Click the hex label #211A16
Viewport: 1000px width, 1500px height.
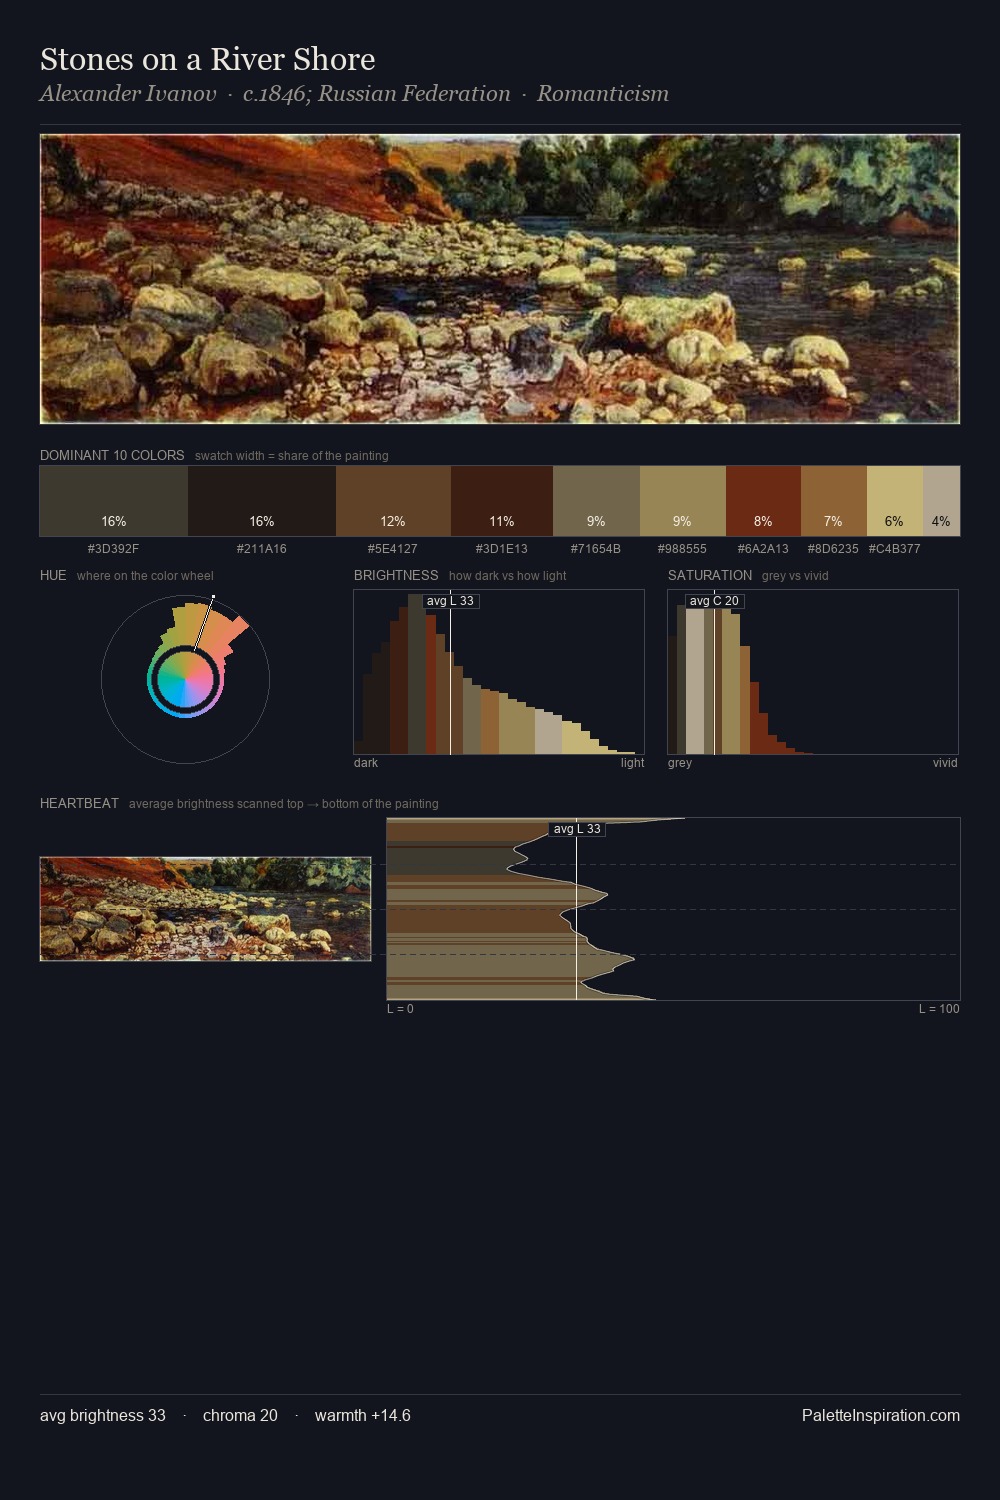(262, 549)
